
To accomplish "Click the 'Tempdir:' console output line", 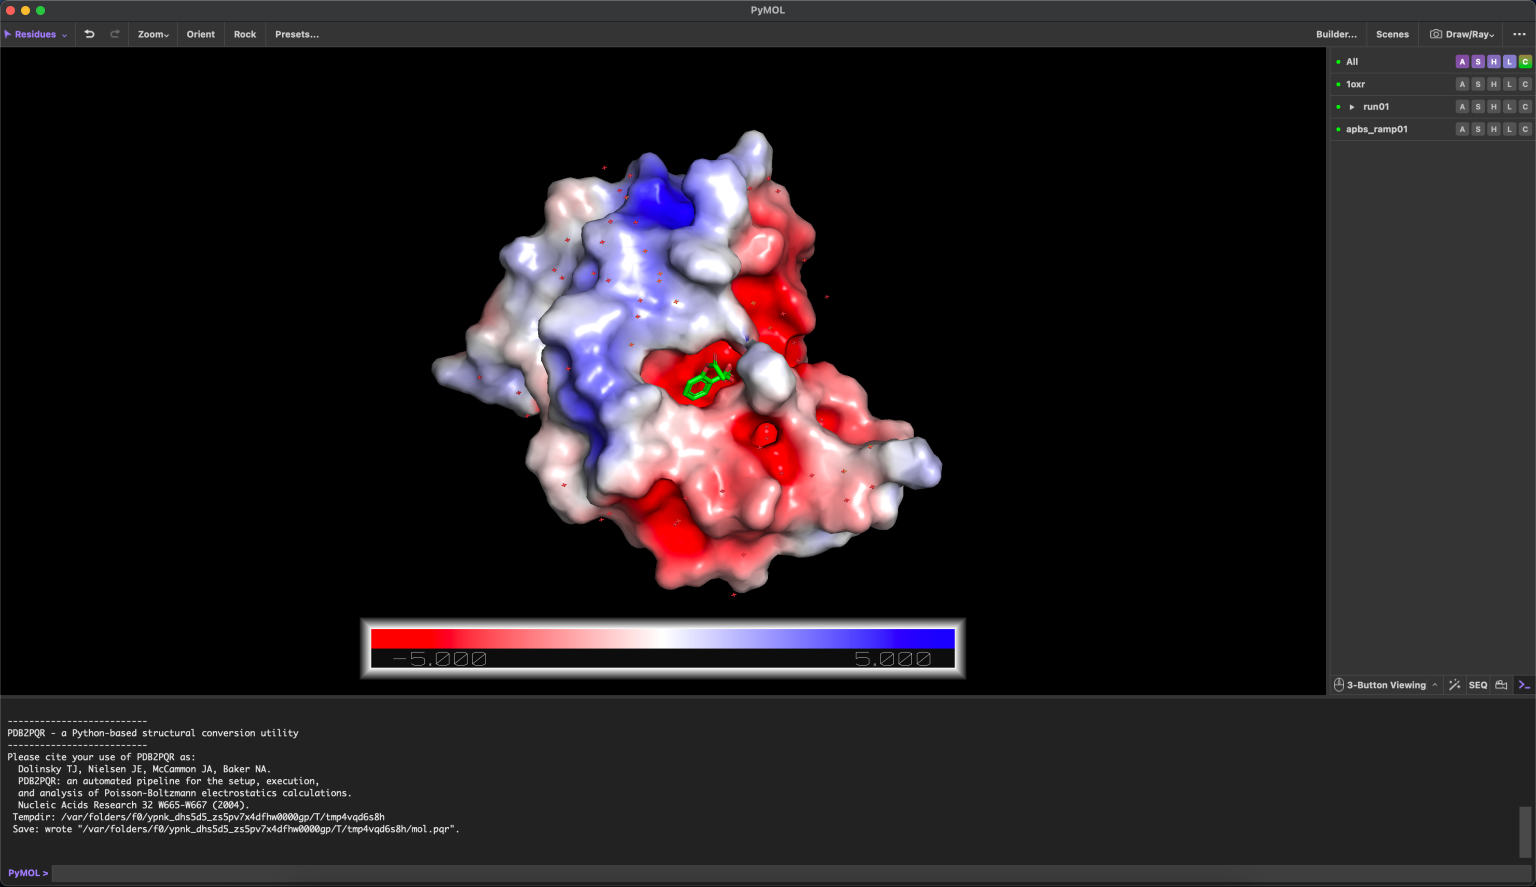I will pos(198,817).
